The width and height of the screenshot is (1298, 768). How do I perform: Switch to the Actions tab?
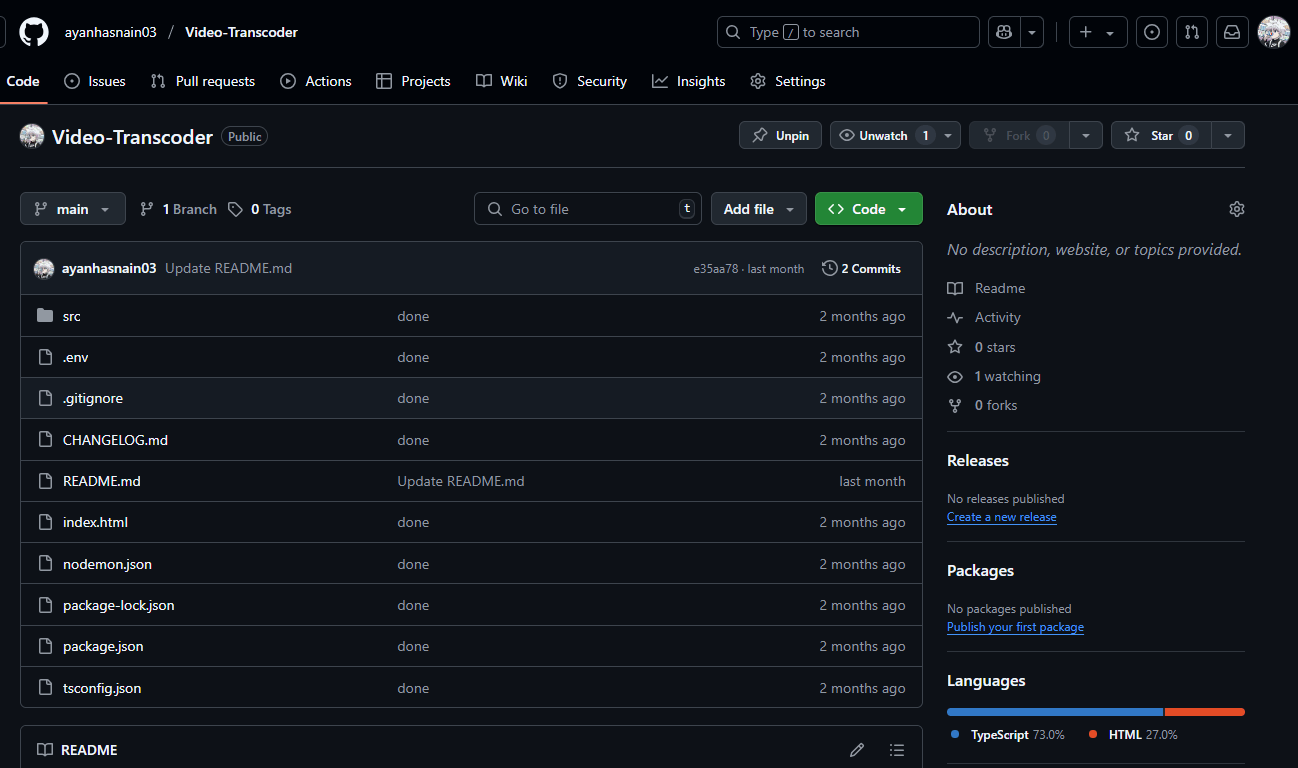[x=316, y=81]
